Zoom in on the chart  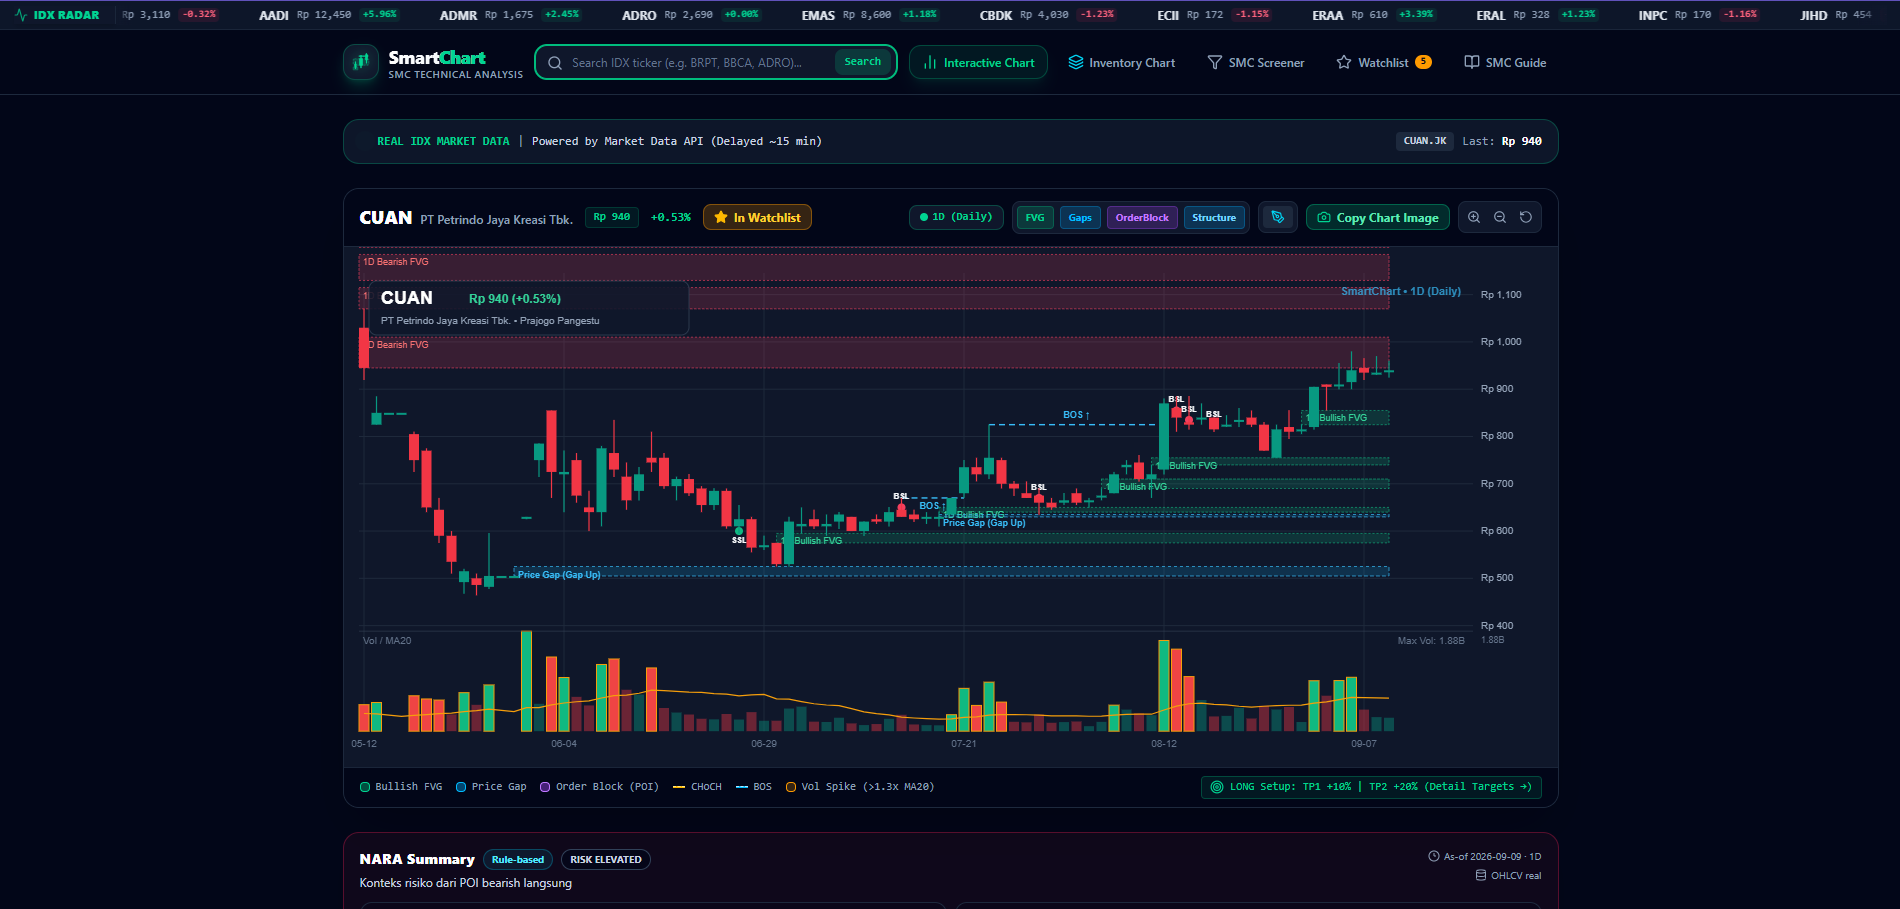[1474, 217]
